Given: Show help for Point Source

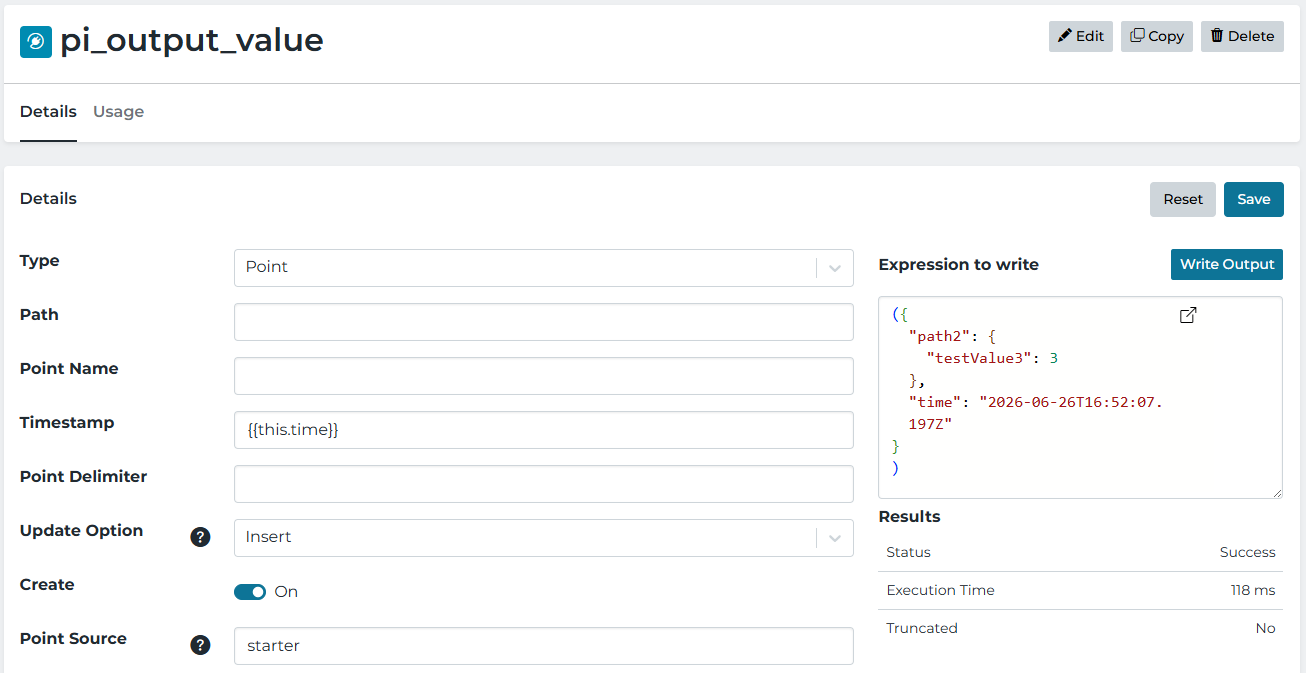Looking at the screenshot, I should click(x=201, y=645).
